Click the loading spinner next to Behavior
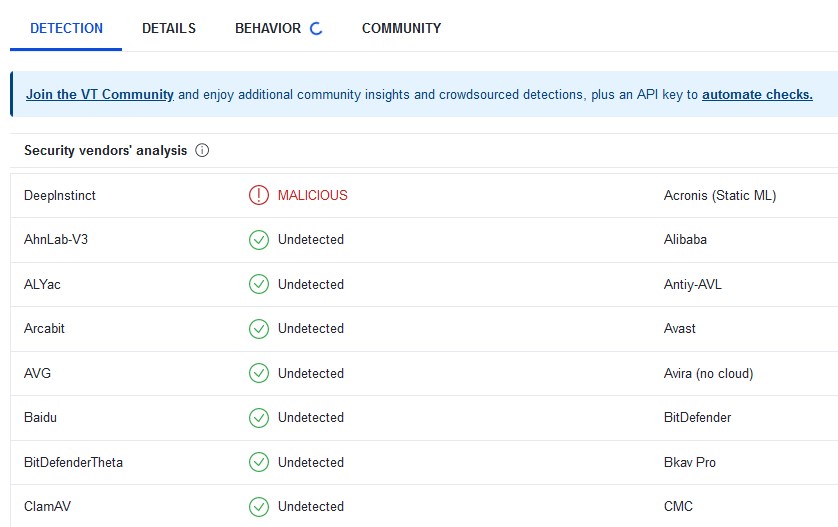Image resolution: width=838 pixels, height=527 pixels. 316,29
